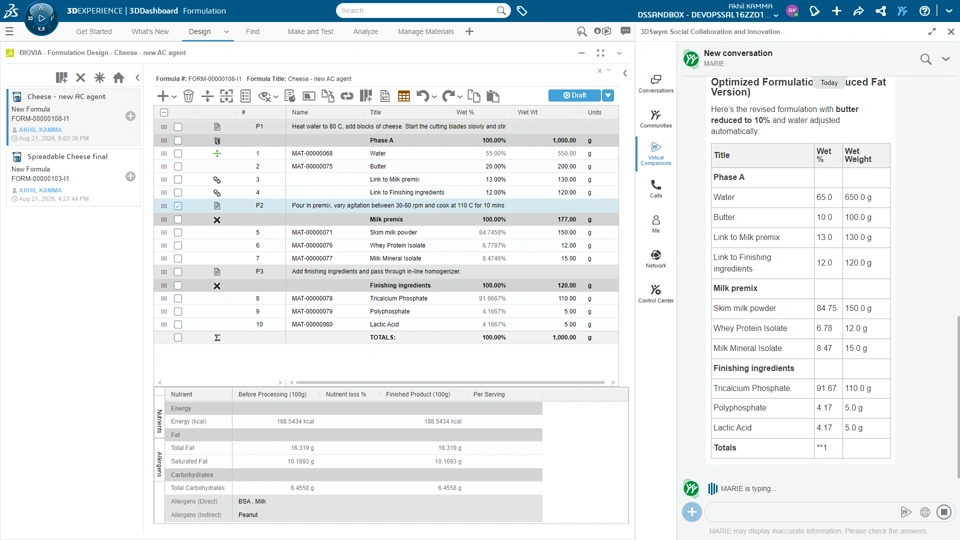The height and width of the screenshot is (540, 960).
Task: Click the help question mark icon
Action: click(924, 11)
